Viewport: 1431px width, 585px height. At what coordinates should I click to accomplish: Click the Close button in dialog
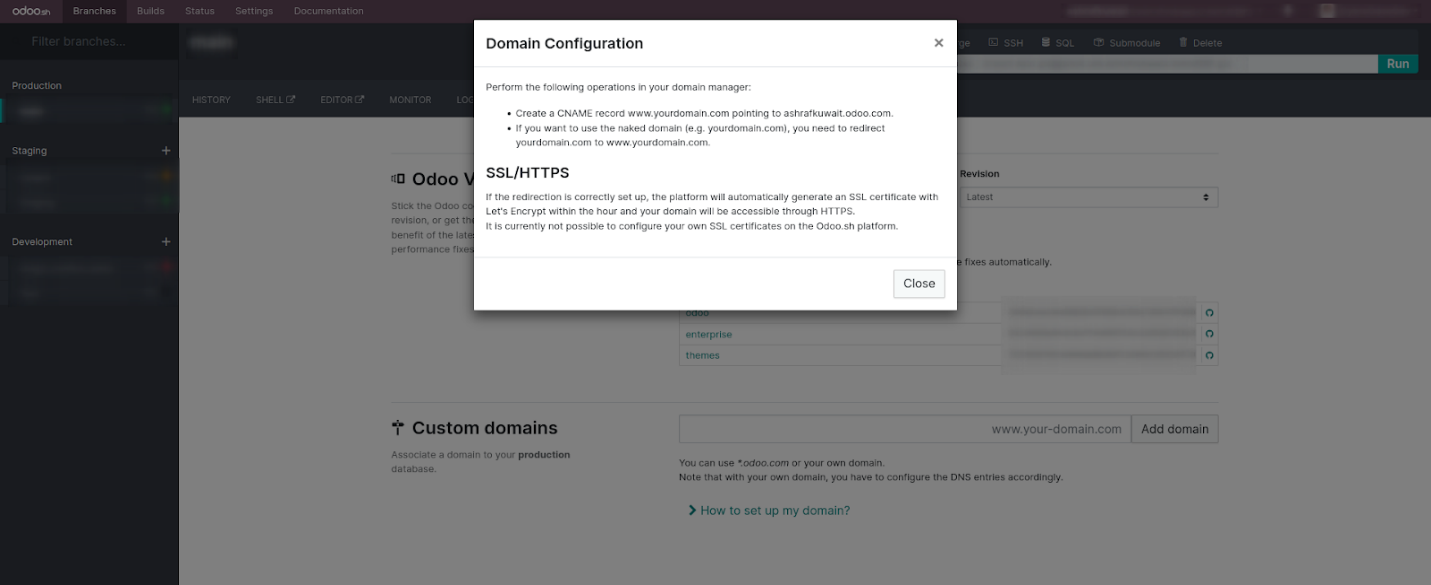[919, 283]
